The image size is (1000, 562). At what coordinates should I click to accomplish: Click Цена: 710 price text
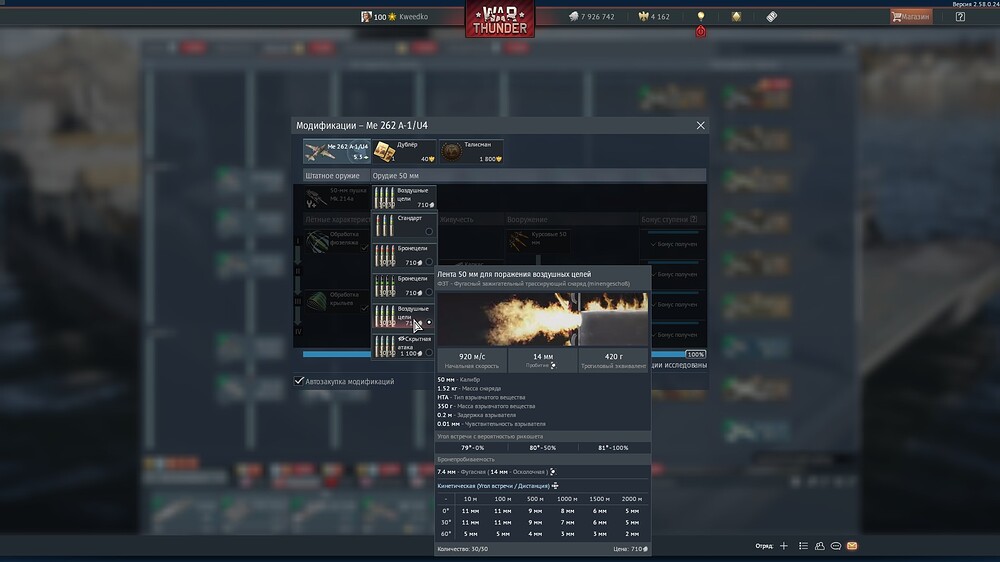coord(630,549)
